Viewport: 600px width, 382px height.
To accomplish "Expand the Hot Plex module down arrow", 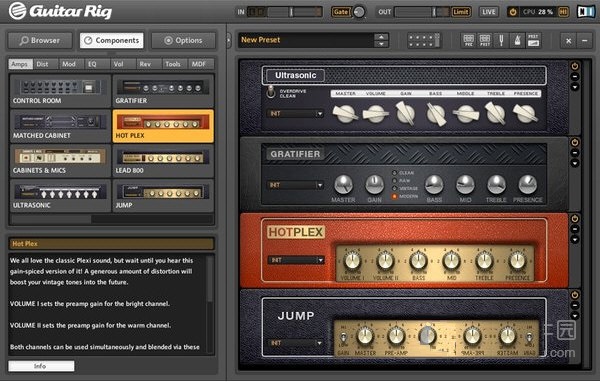I will click(x=575, y=240).
